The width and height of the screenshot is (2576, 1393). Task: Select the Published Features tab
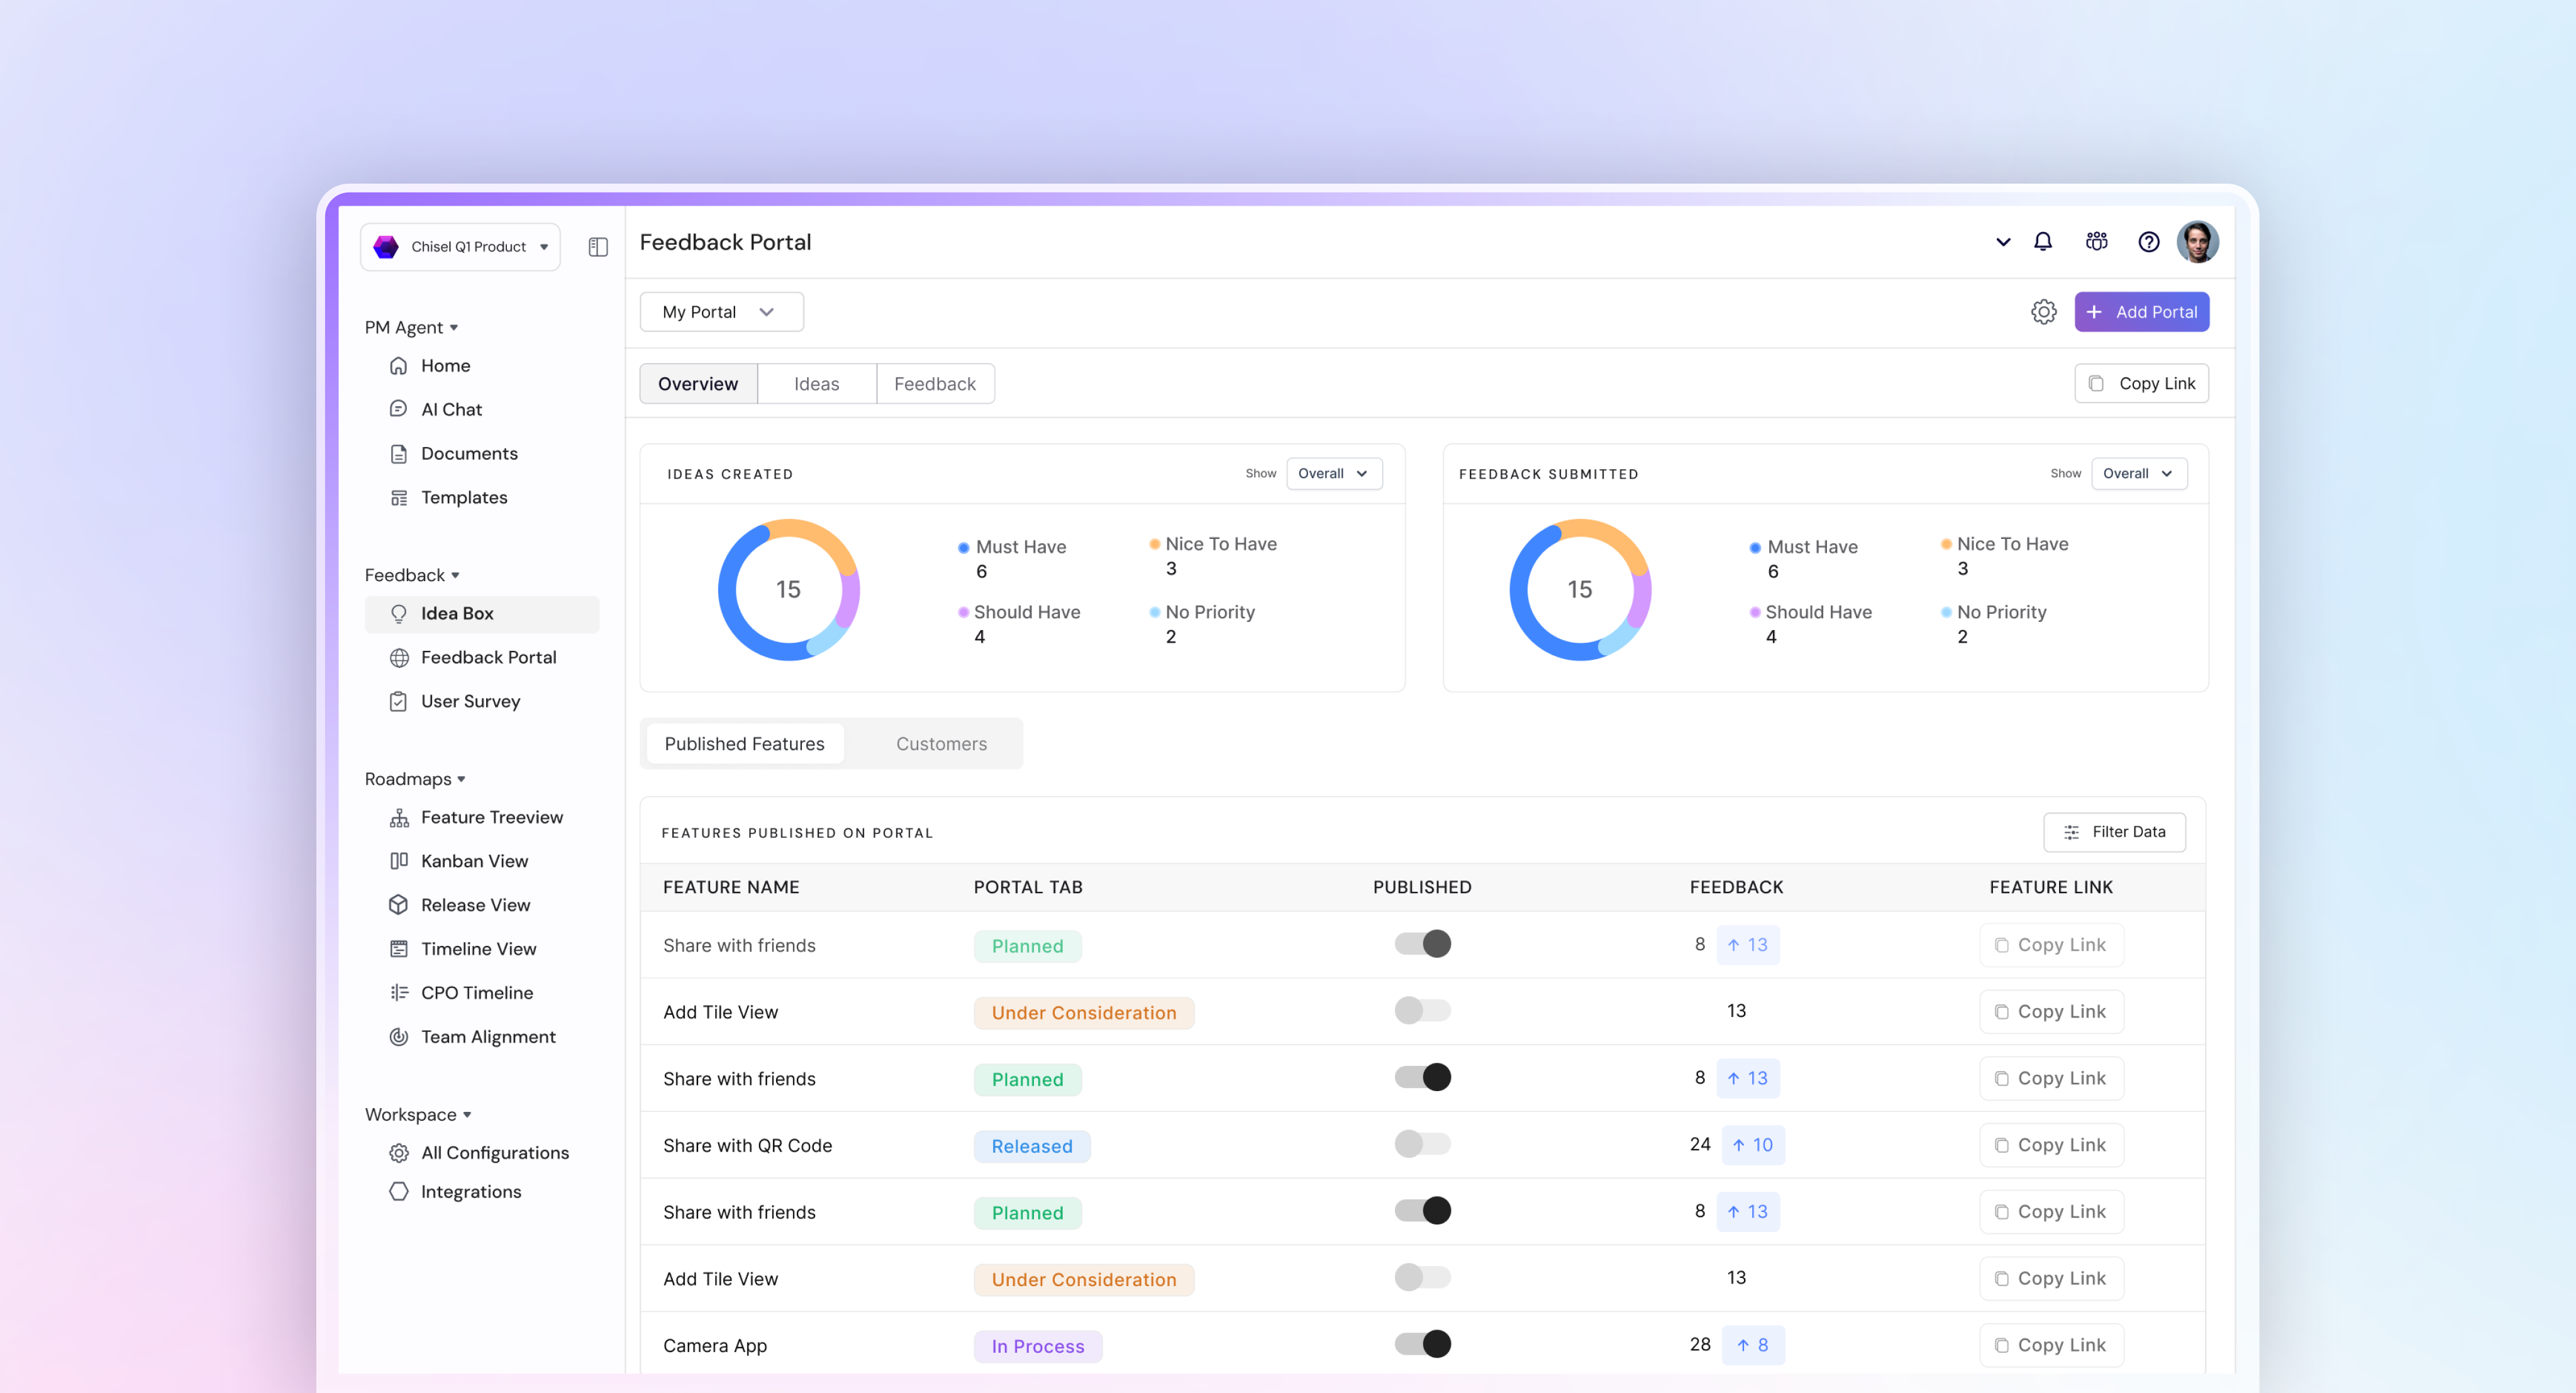745,744
